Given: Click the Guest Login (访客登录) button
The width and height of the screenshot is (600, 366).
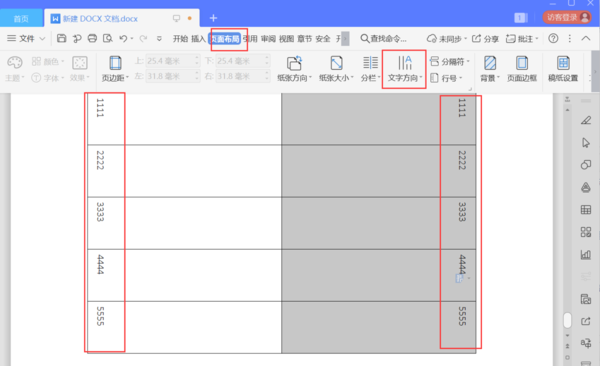Looking at the screenshot, I should coord(567,17).
